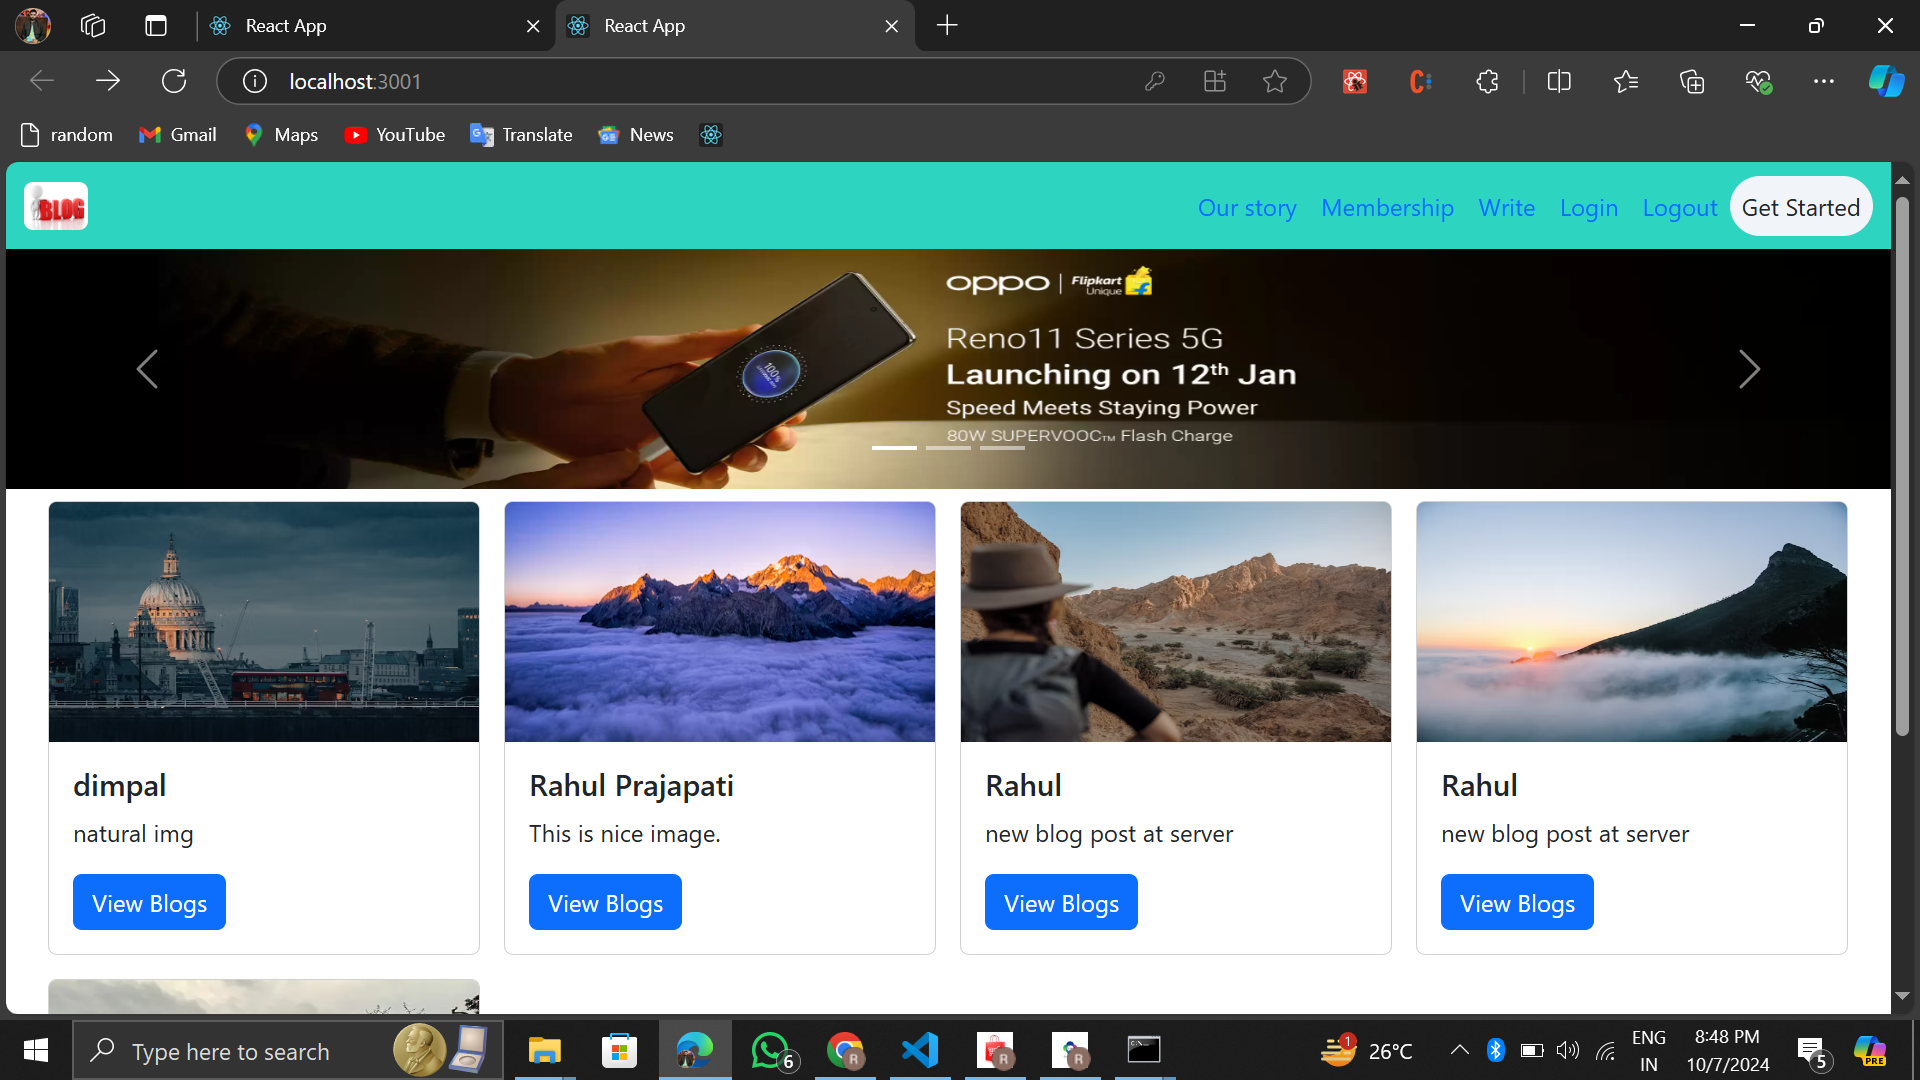View Blogs on Rahul Prajapati card
The height and width of the screenshot is (1080, 1920).
(605, 902)
